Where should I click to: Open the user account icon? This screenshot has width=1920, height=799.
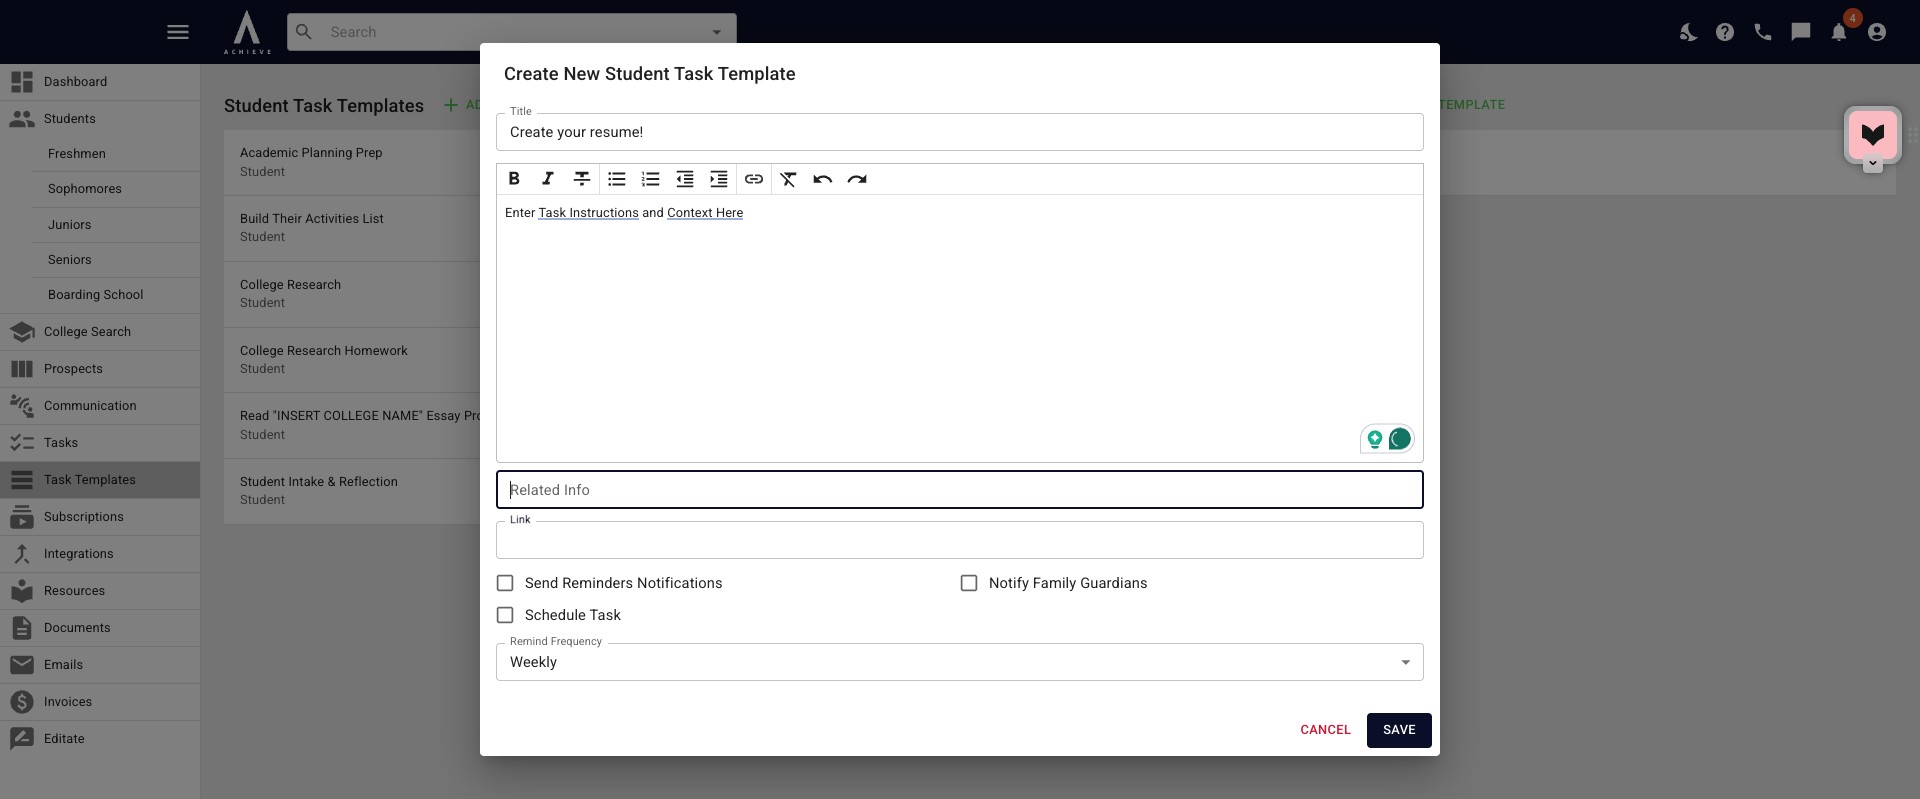click(1877, 32)
